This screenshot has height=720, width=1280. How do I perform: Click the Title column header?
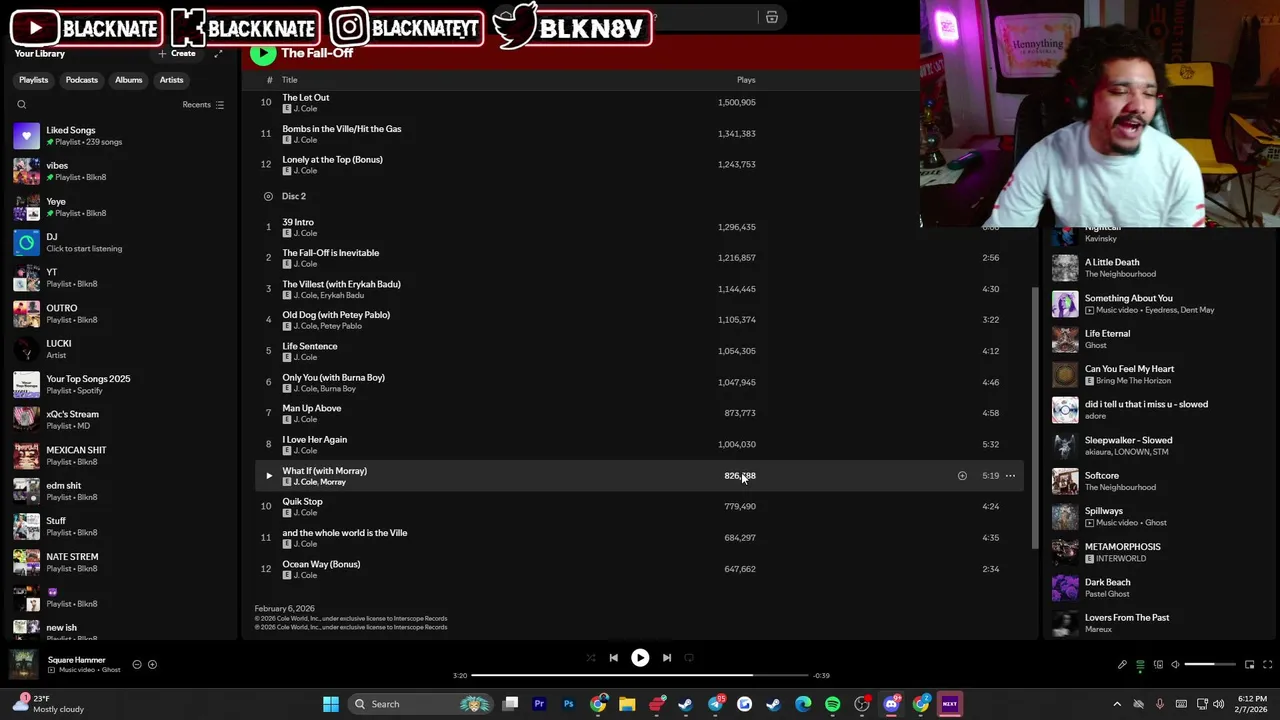289,80
